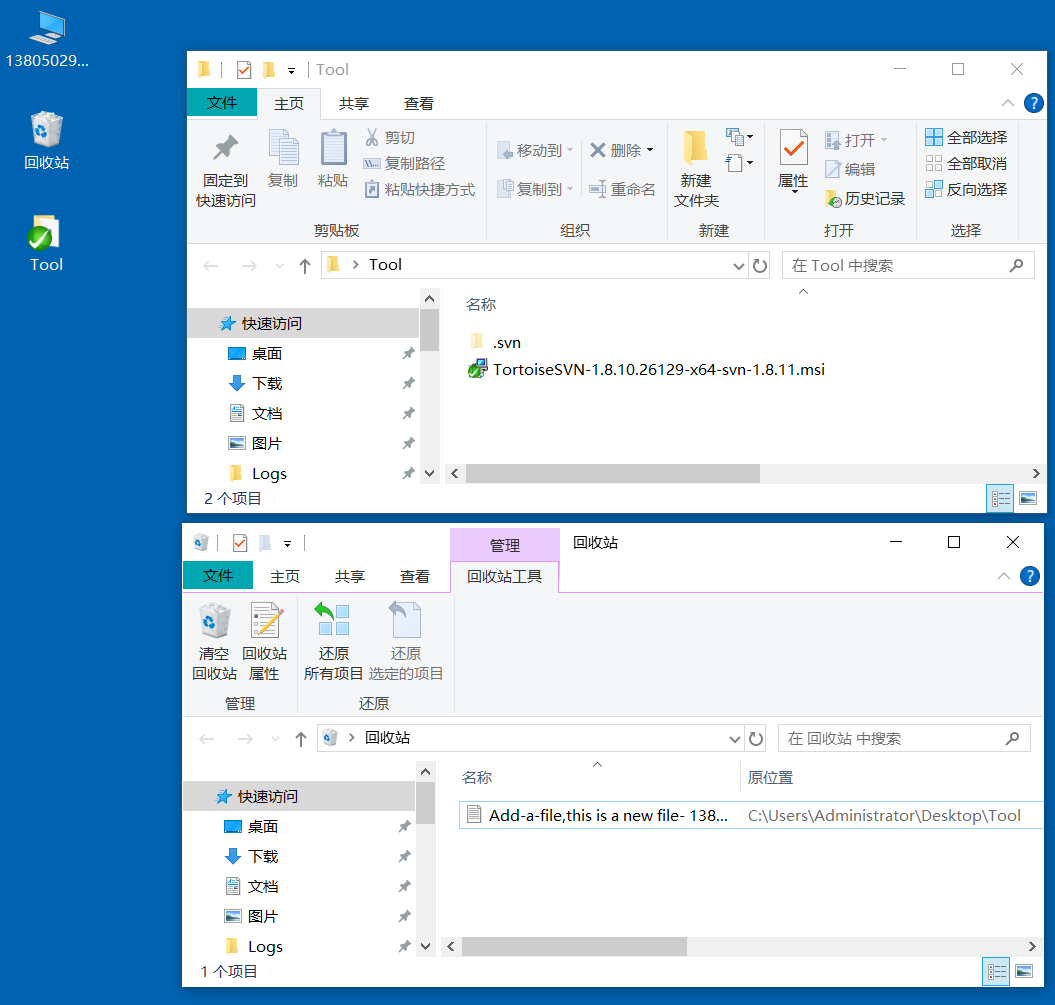Open the 文件 menu in 回收站 window
Image resolution: width=1055 pixels, height=1005 pixels.
217,576
